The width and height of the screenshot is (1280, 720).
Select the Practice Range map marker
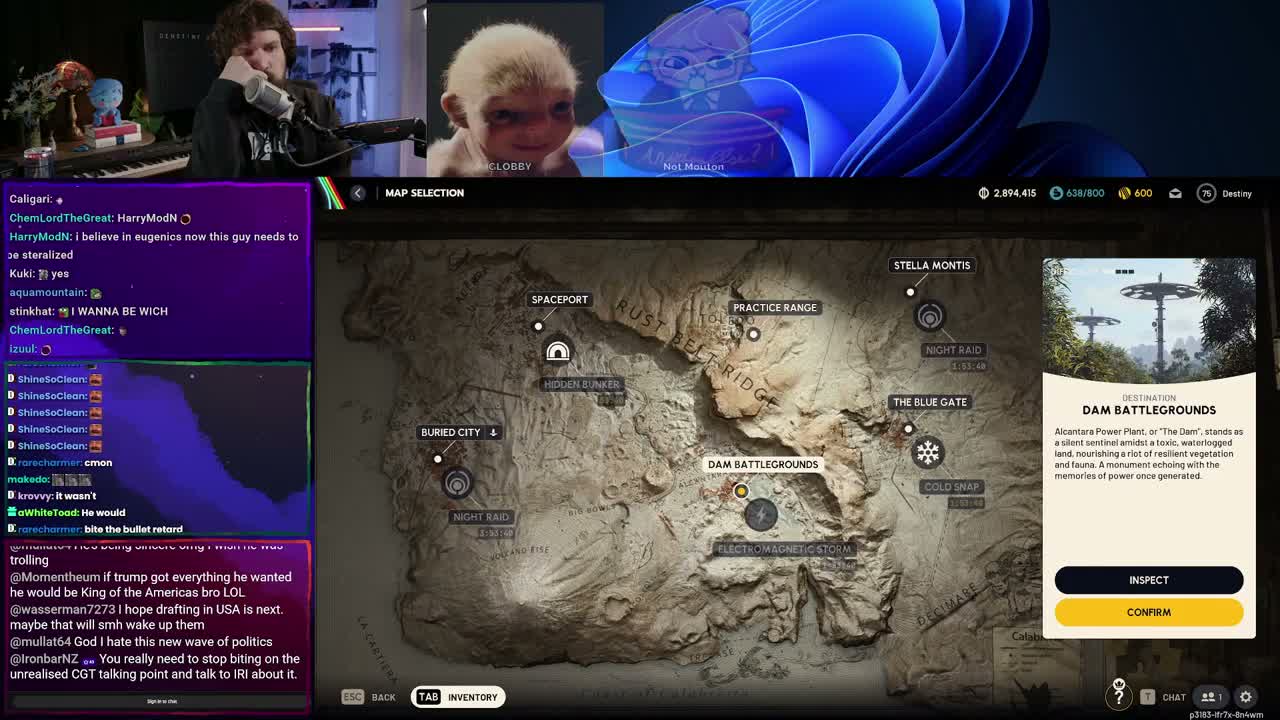pos(754,334)
